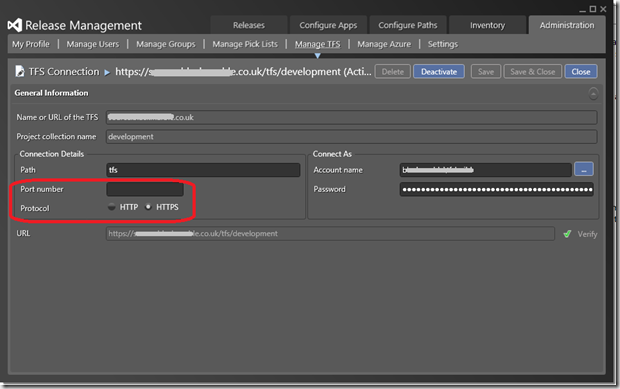Viewport: 620px width, 389px height.
Task: Select the HTTP protocol radio button
Action: (x=112, y=207)
